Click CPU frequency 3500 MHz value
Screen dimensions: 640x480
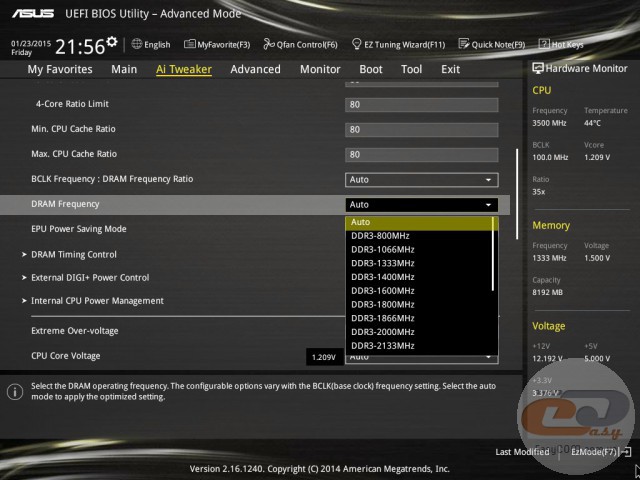549,123
